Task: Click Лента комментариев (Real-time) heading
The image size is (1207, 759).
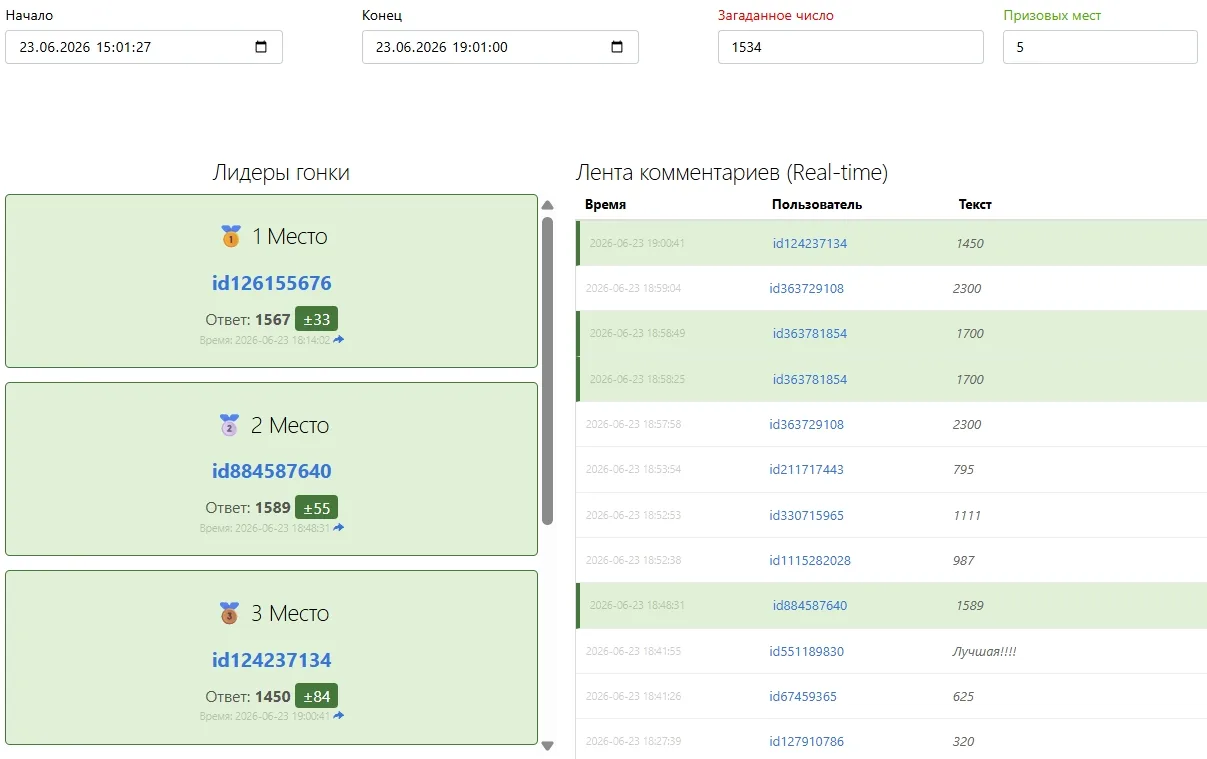Action: coord(732,173)
